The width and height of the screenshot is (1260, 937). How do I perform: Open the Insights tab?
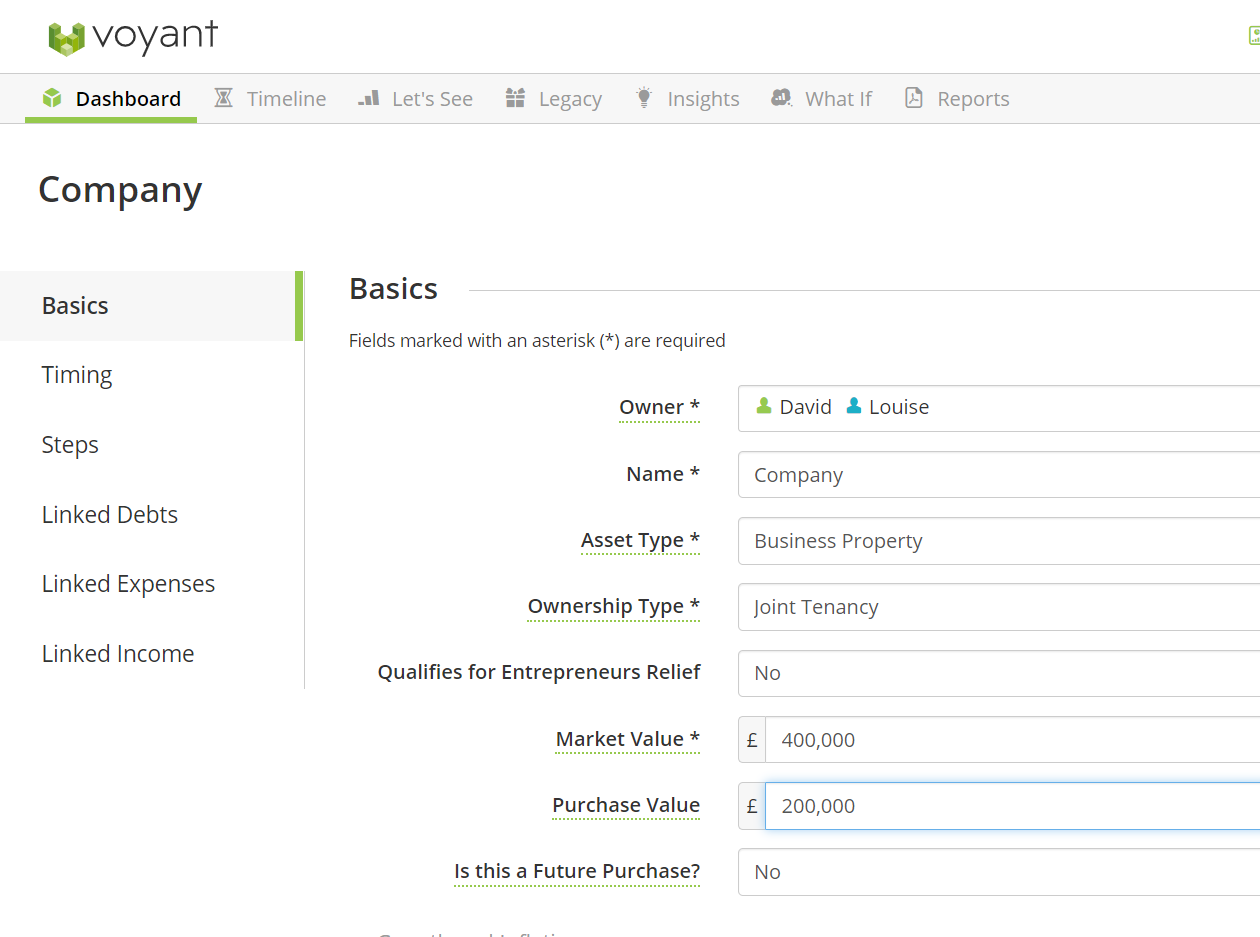[x=687, y=99]
